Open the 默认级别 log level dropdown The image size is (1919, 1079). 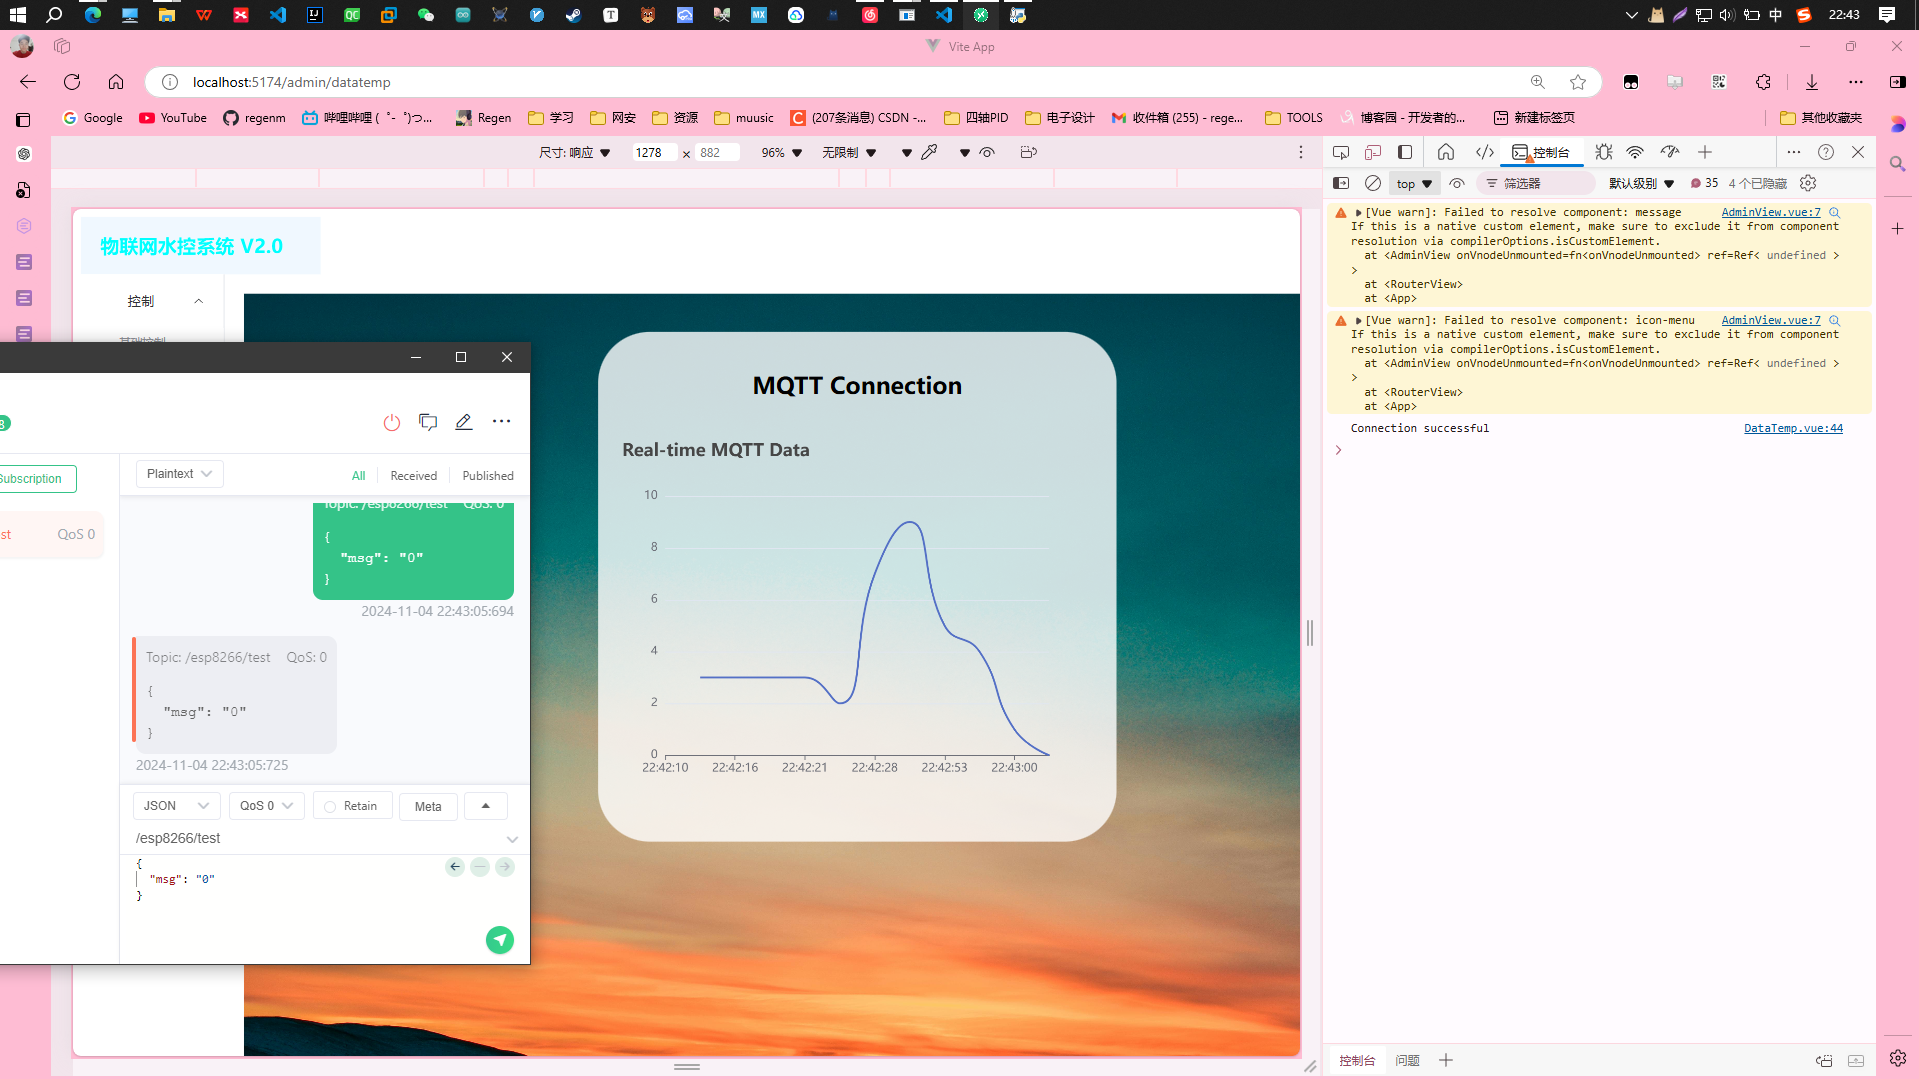1641,183
